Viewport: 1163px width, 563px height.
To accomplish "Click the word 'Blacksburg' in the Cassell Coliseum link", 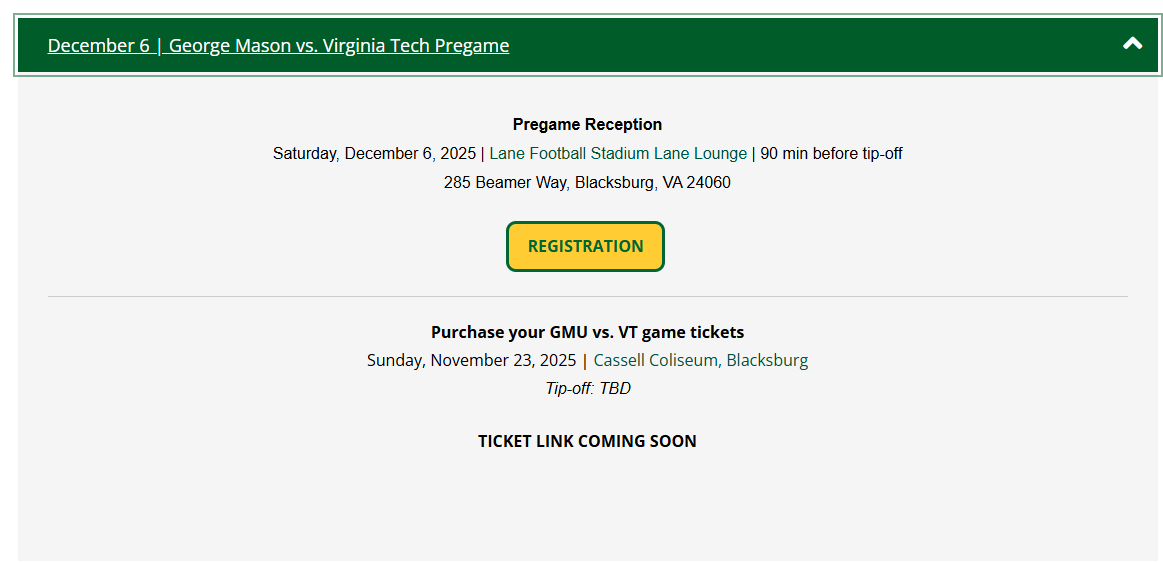I will [767, 360].
